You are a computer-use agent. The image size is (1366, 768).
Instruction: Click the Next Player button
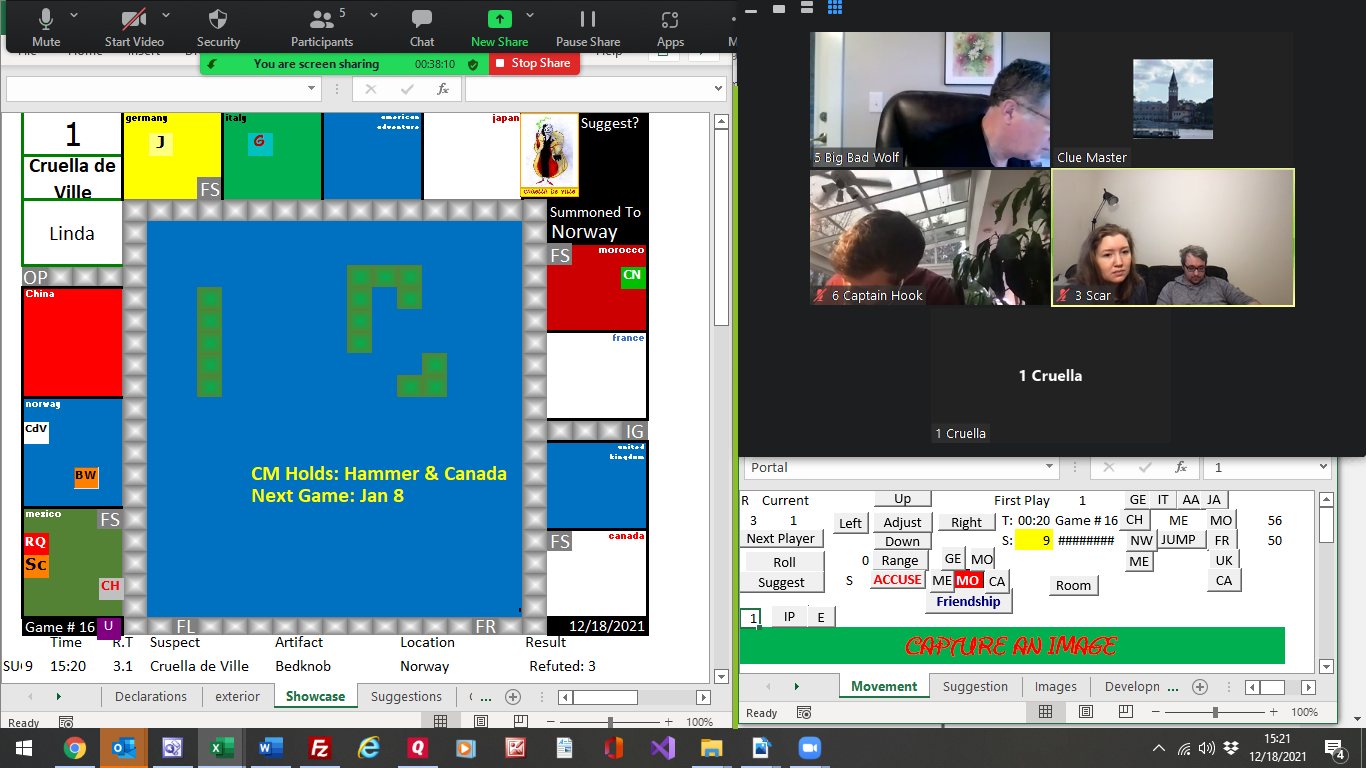click(x=781, y=538)
